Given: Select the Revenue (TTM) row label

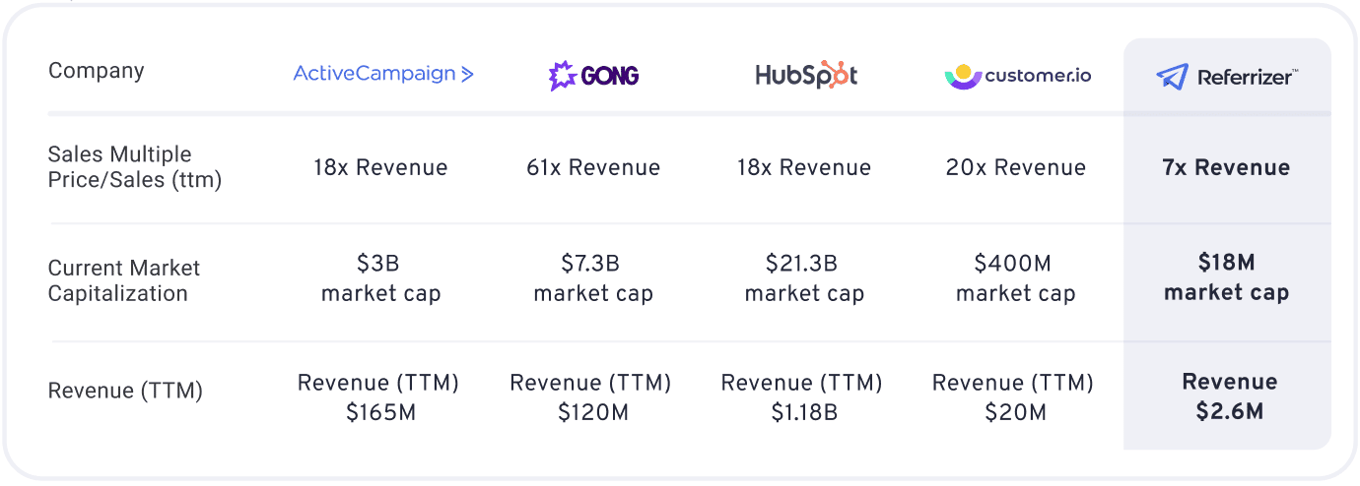Looking at the screenshot, I should coord(125,390).
